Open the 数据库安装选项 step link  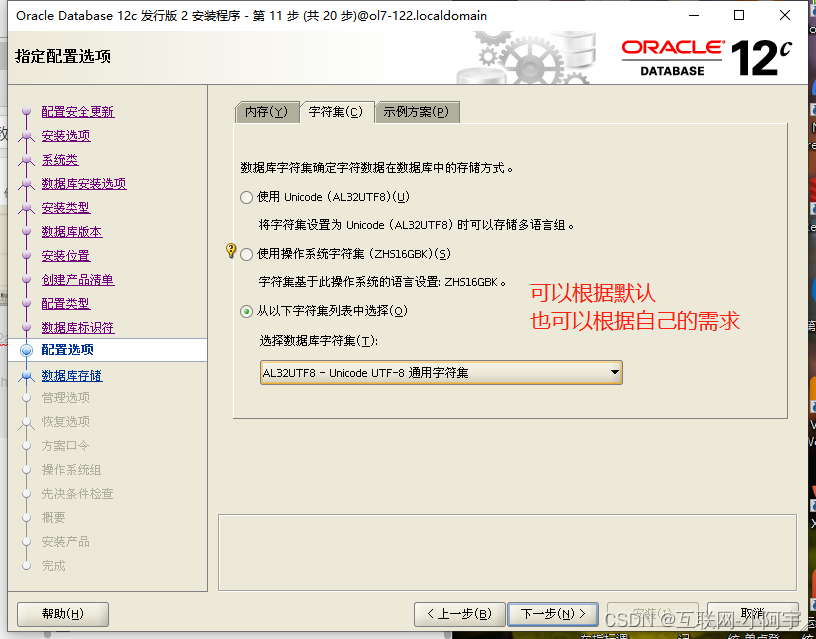tap(84, 183)
